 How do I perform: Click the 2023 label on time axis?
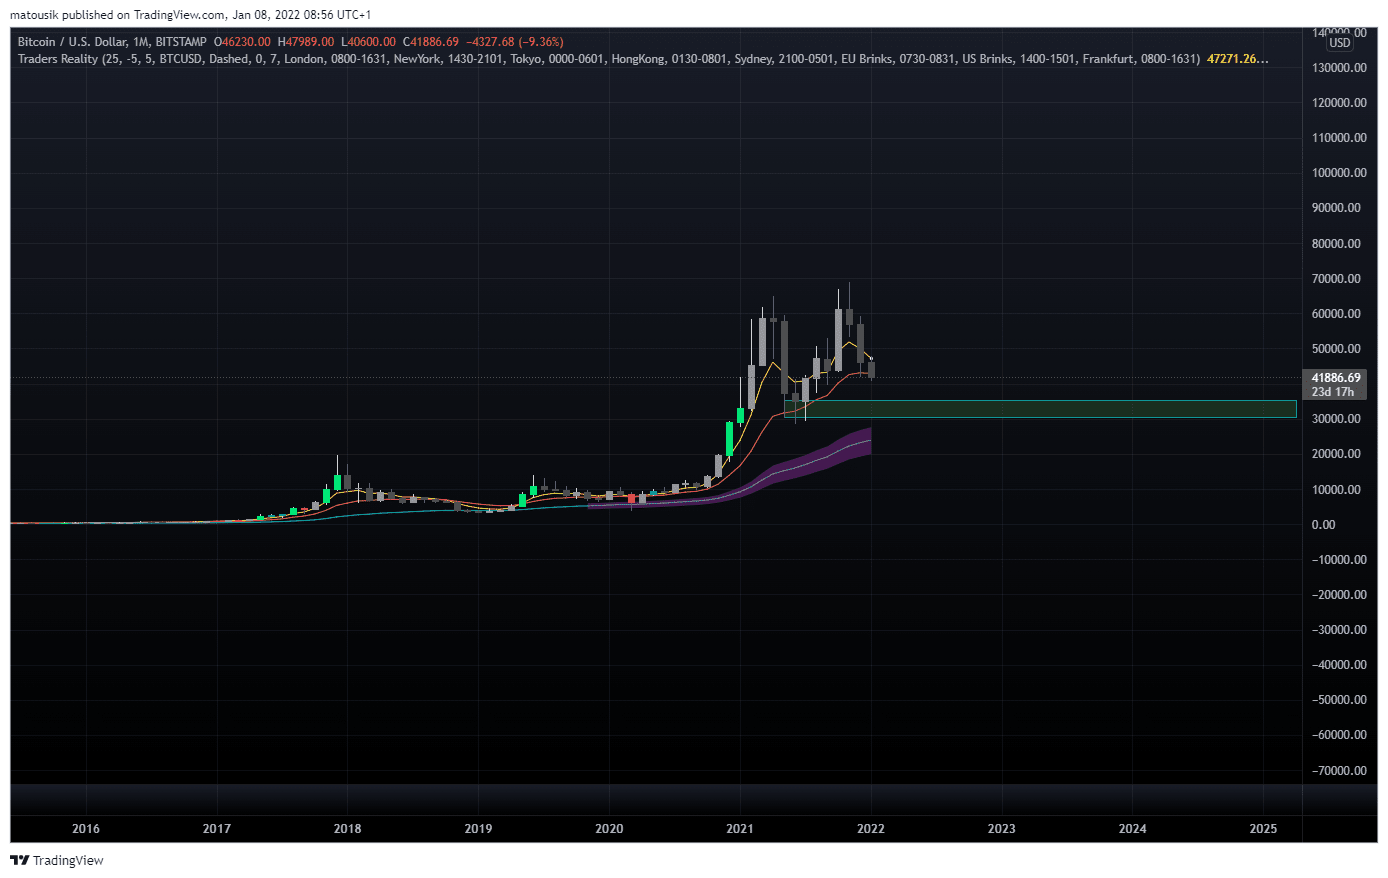1001,829
